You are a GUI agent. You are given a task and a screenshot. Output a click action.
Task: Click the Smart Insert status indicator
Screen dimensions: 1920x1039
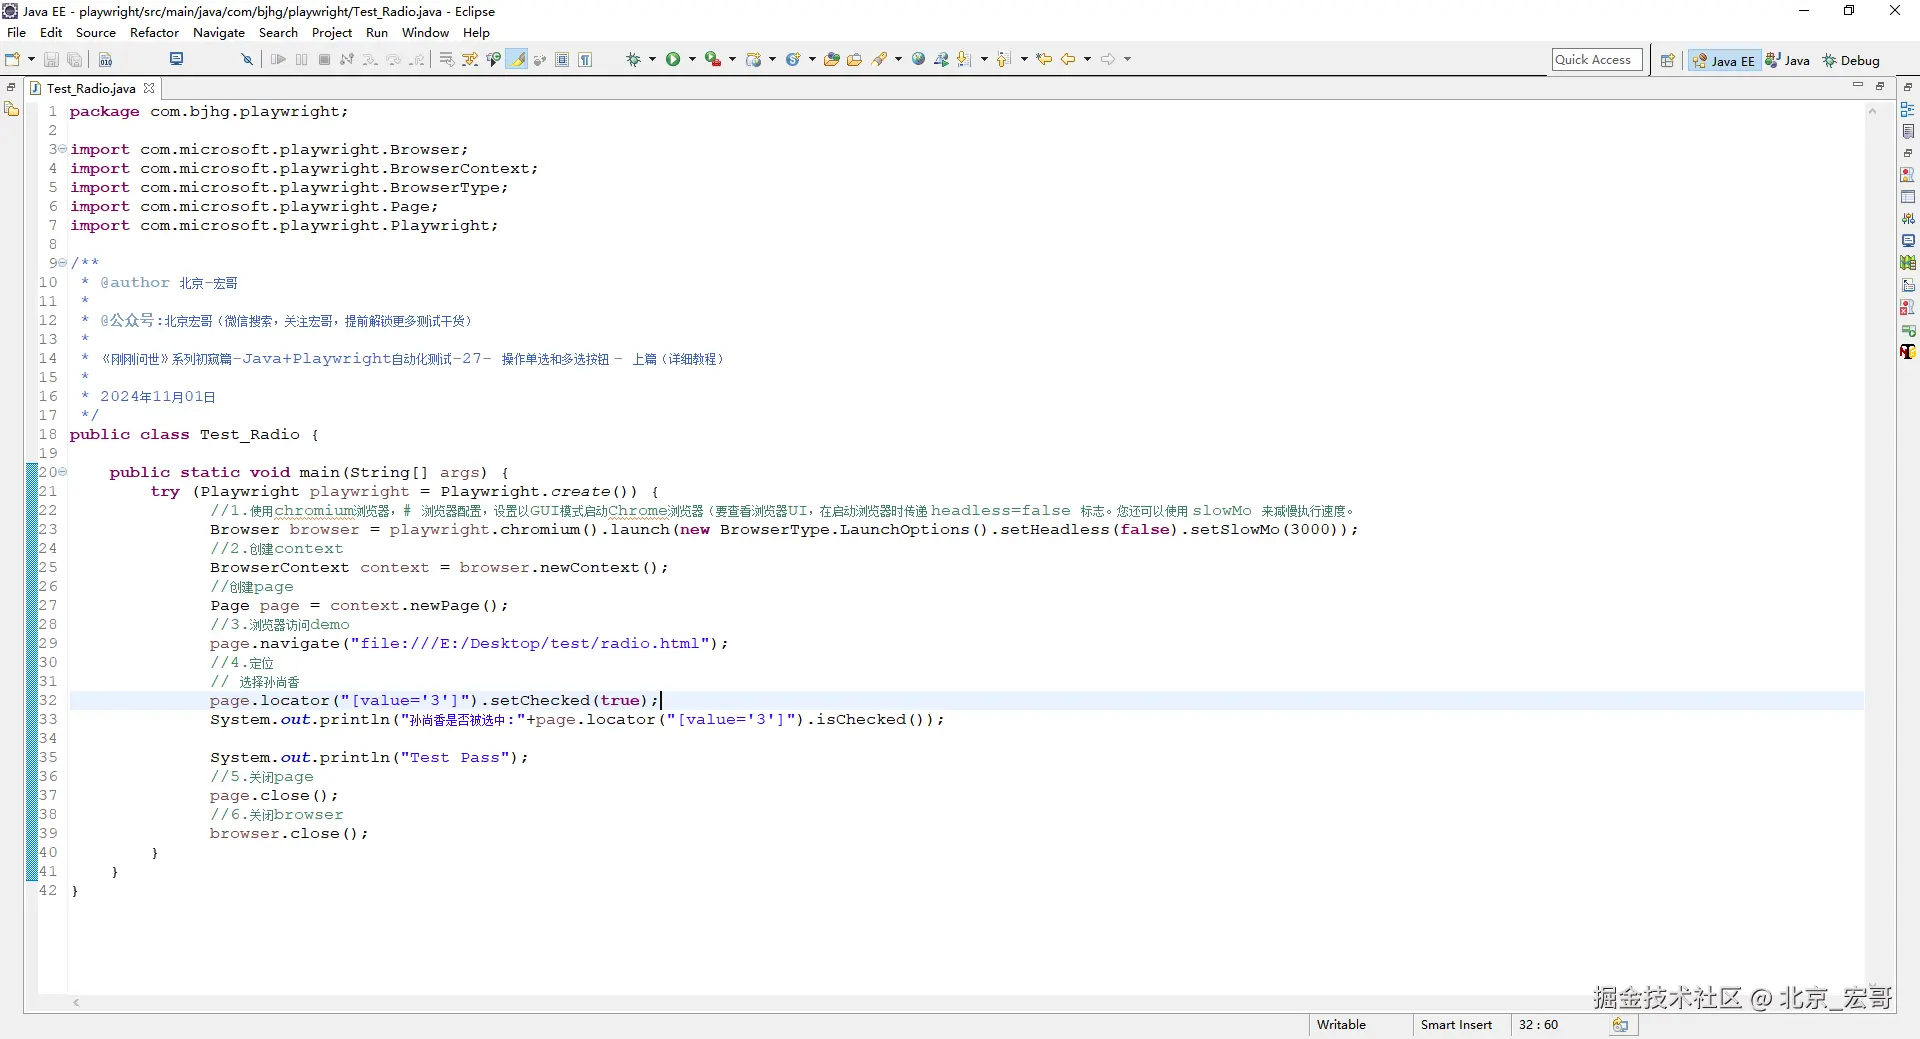pyautogui.click(x=1456, y=1025)
